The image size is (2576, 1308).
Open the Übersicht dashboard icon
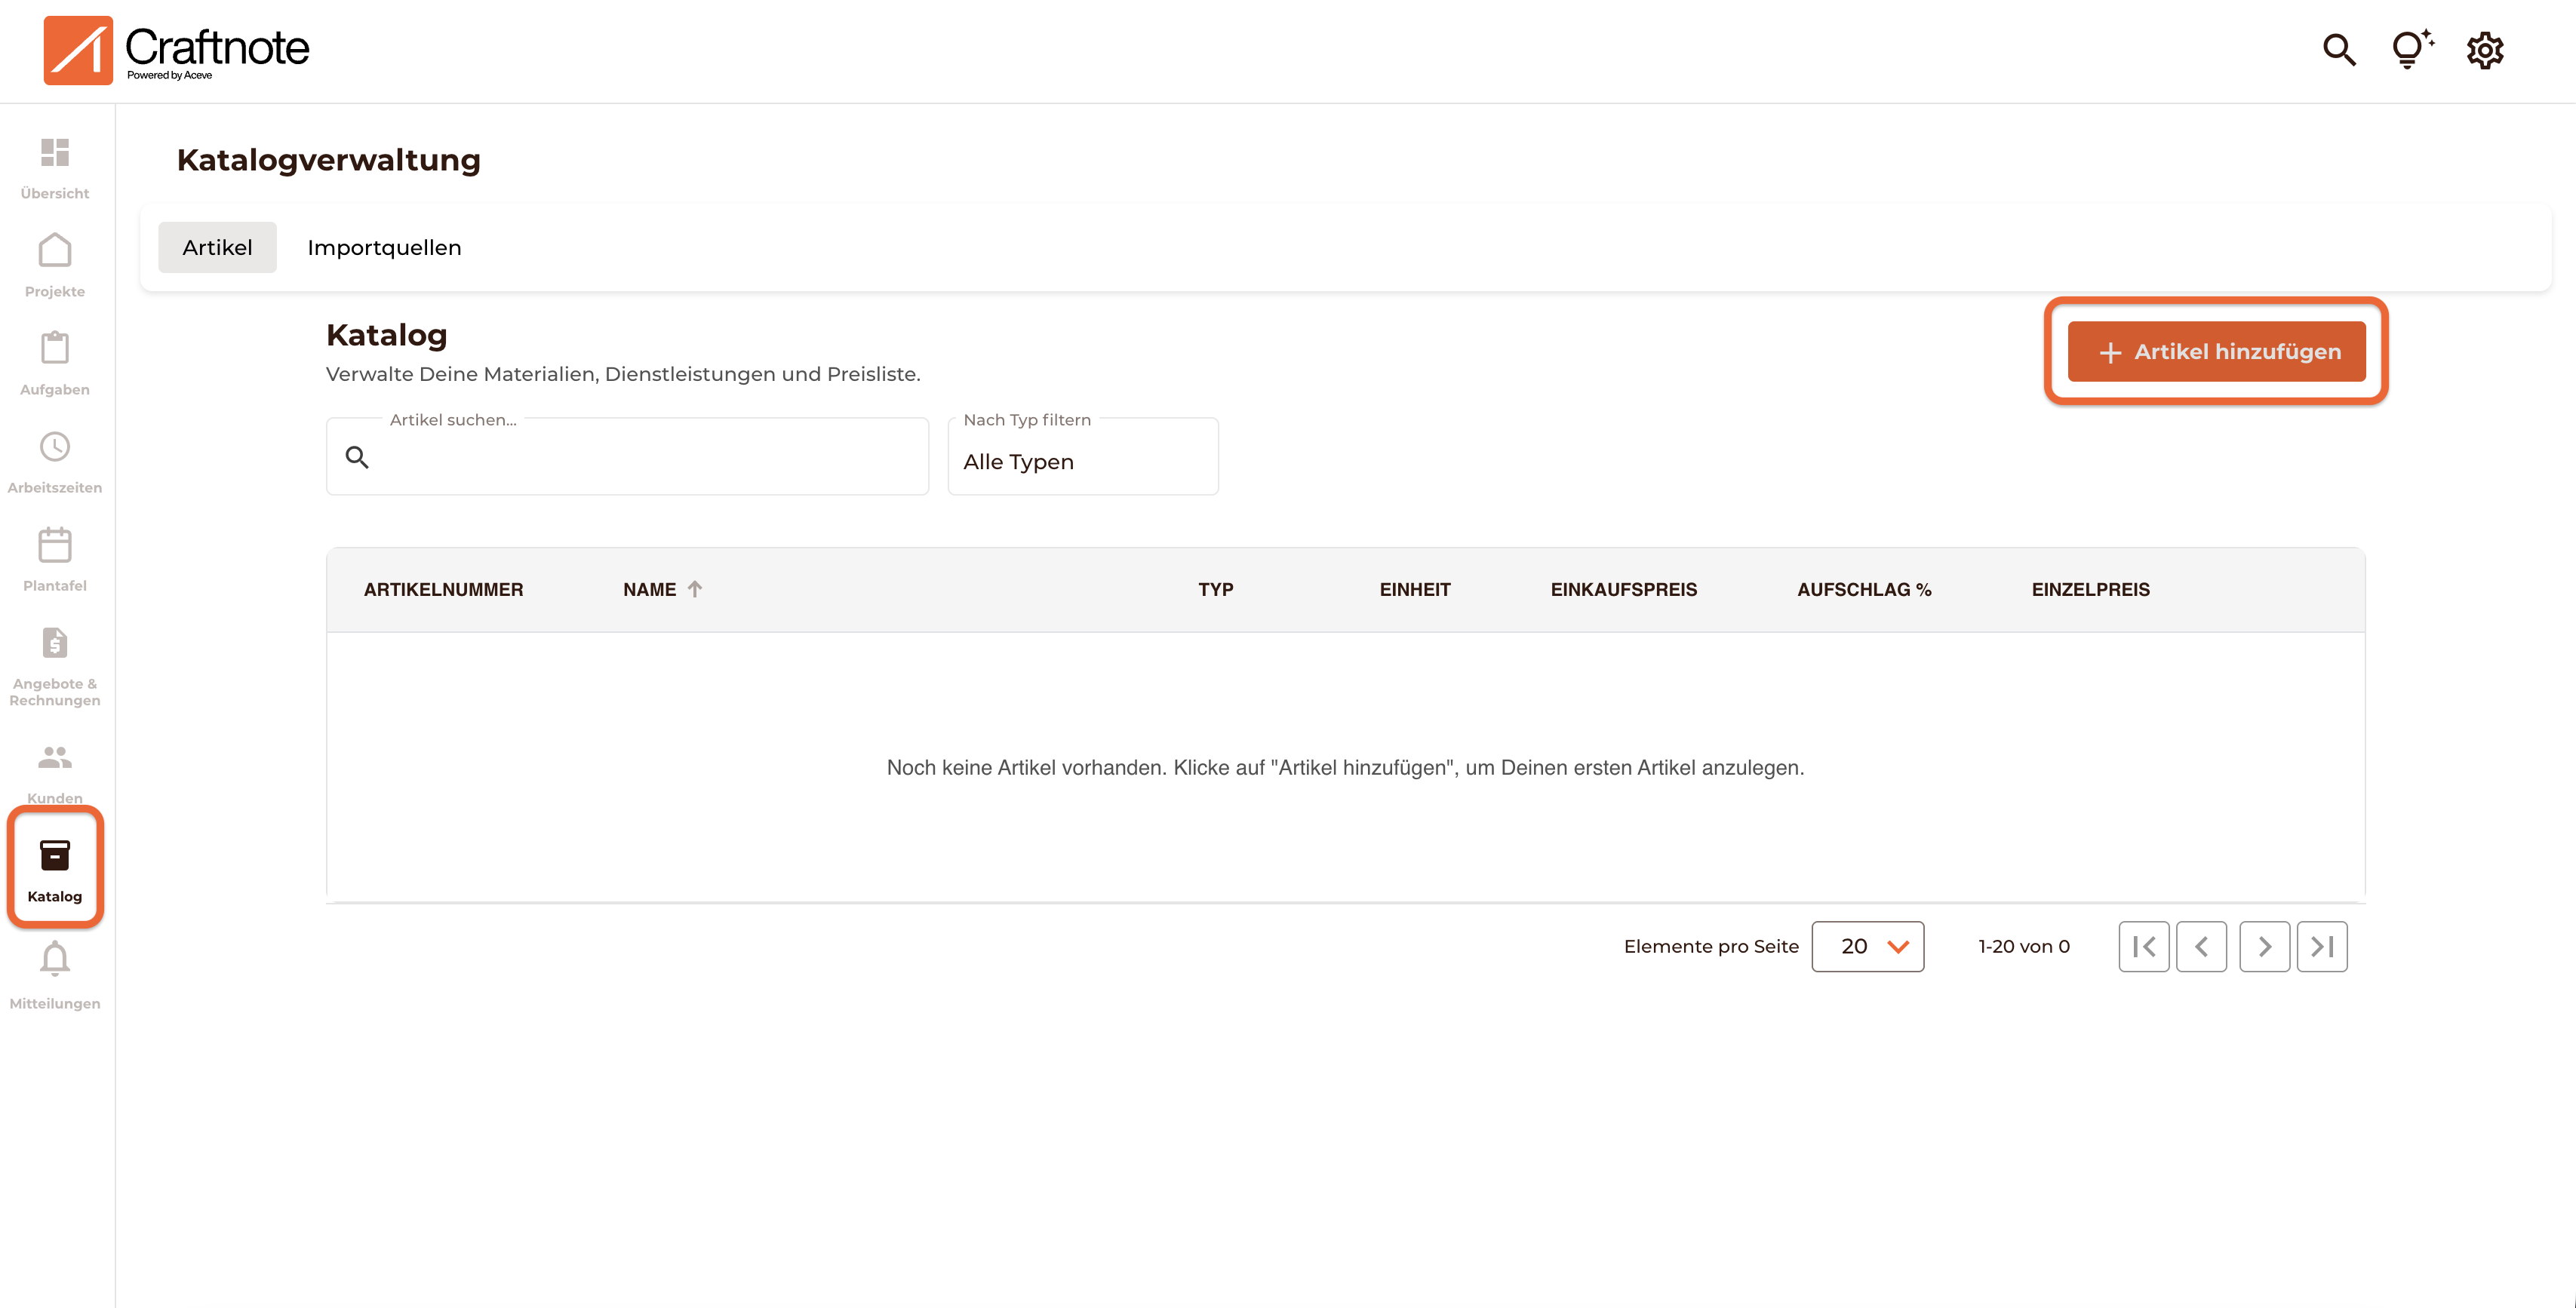(55, 153)
